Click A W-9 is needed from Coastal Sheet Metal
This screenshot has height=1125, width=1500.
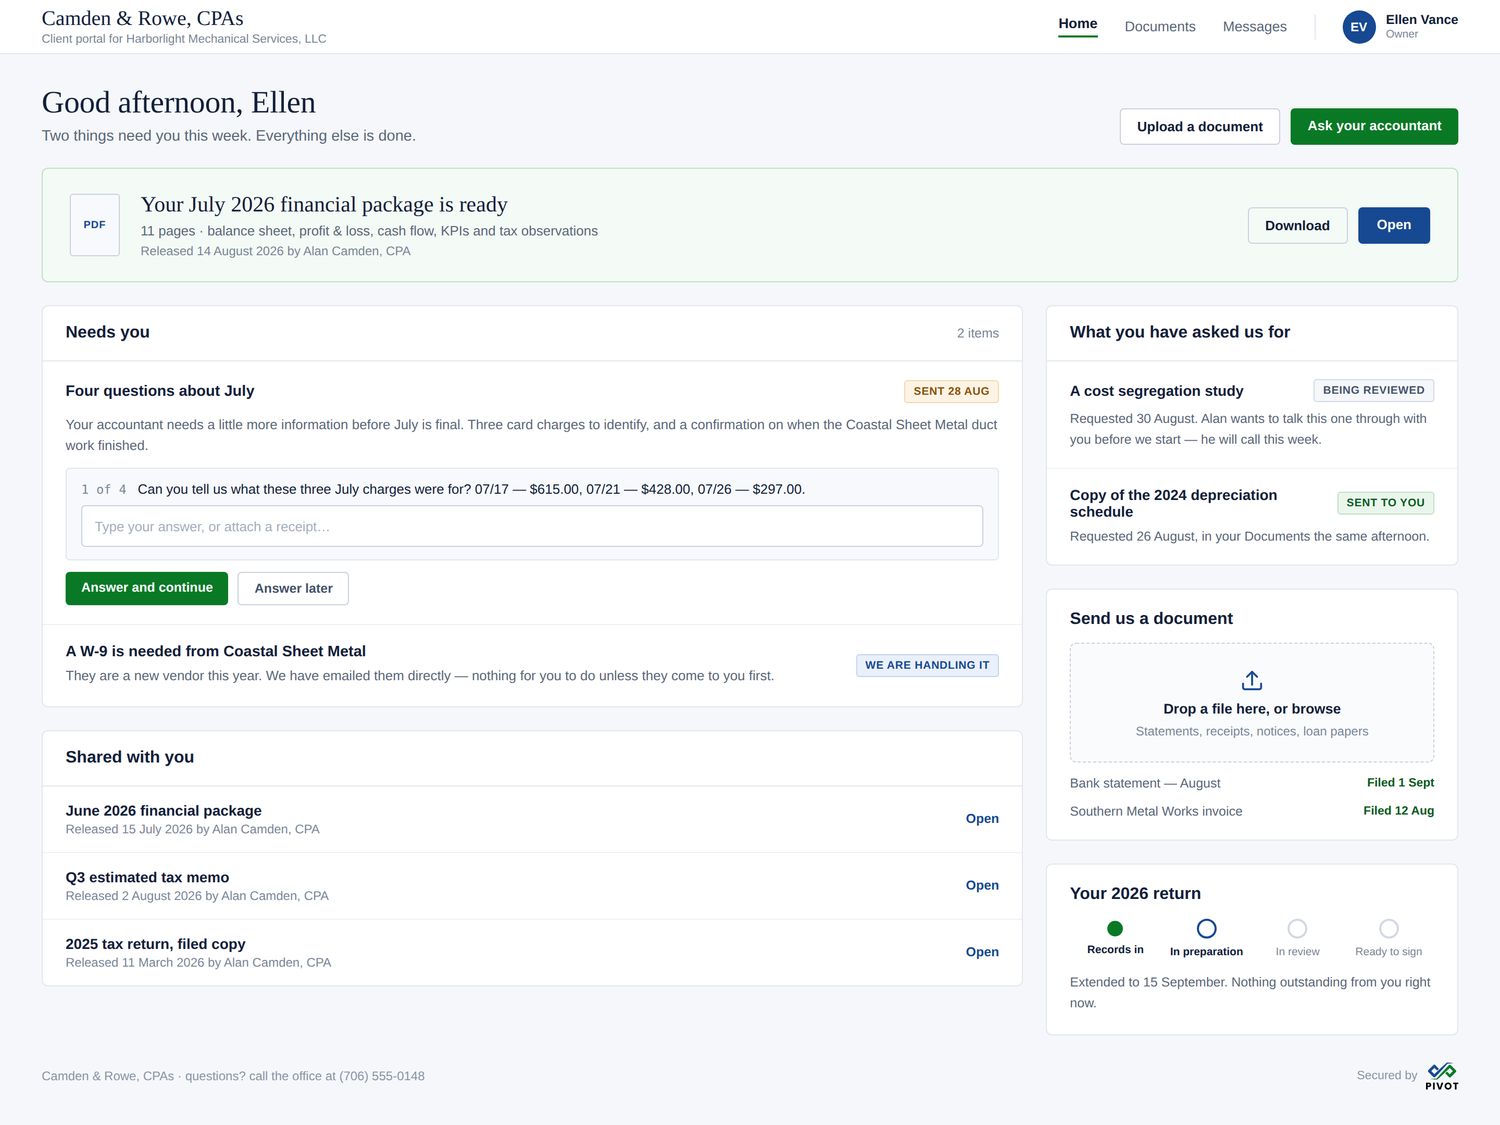point(216,651)
